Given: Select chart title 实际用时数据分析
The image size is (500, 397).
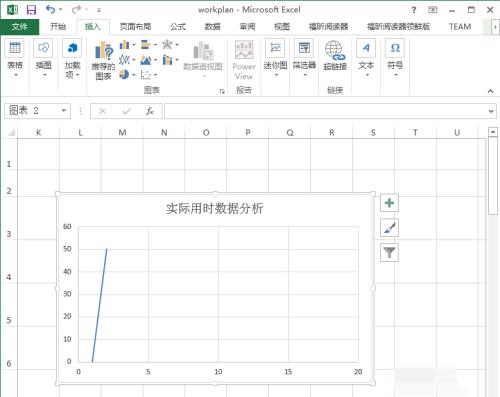Looking at the screenshot, I should point(215,209).
